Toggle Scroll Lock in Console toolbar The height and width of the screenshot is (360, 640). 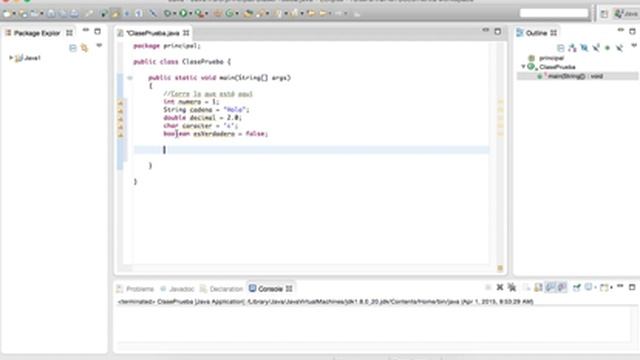pyautogui.click(x=538, y=288)
